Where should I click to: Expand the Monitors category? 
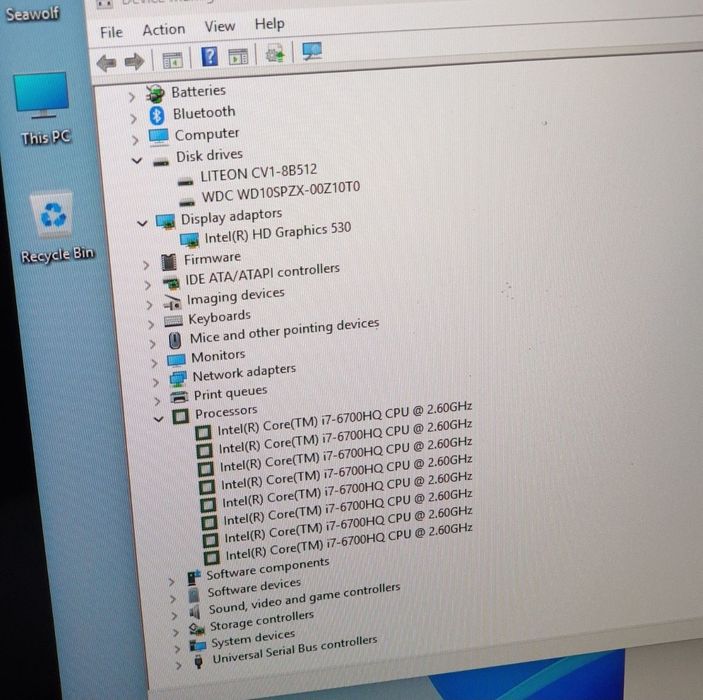tap(155, 363)
